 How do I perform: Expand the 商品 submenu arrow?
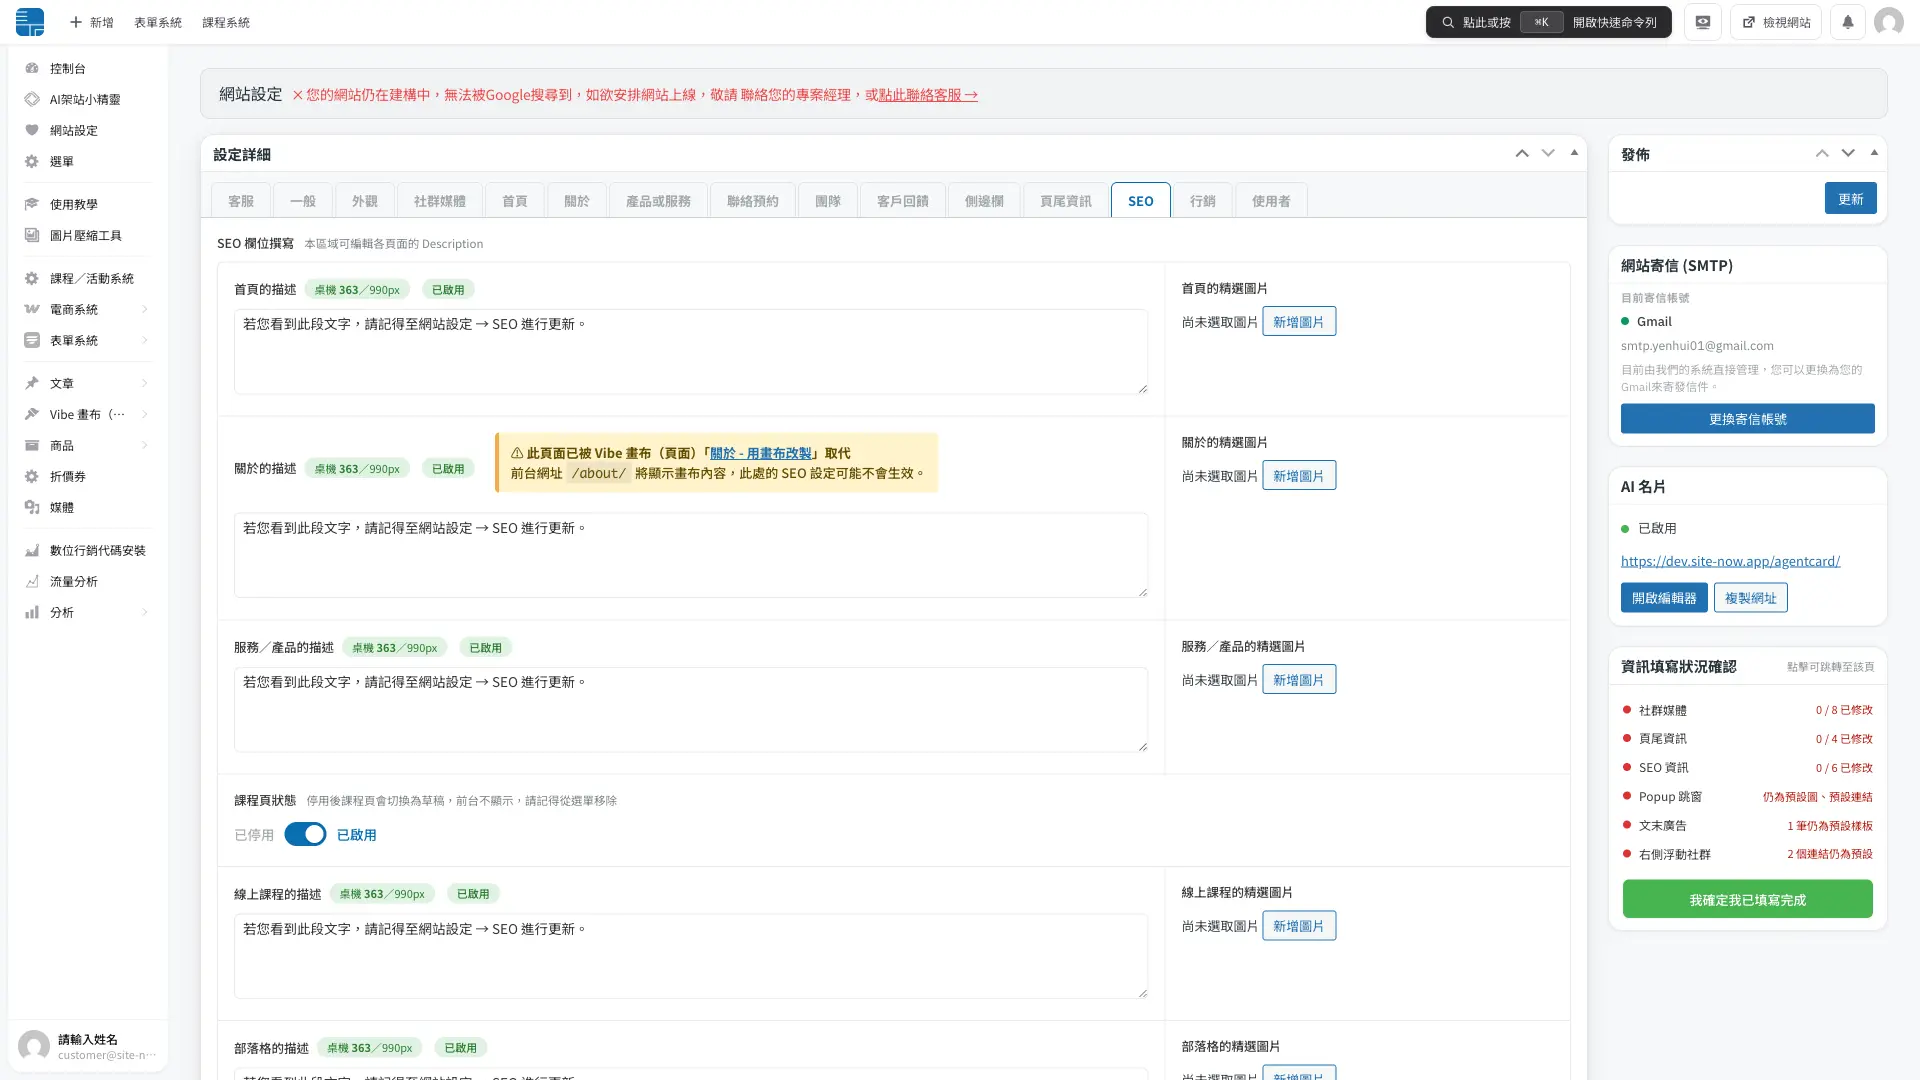coord(145,445)
